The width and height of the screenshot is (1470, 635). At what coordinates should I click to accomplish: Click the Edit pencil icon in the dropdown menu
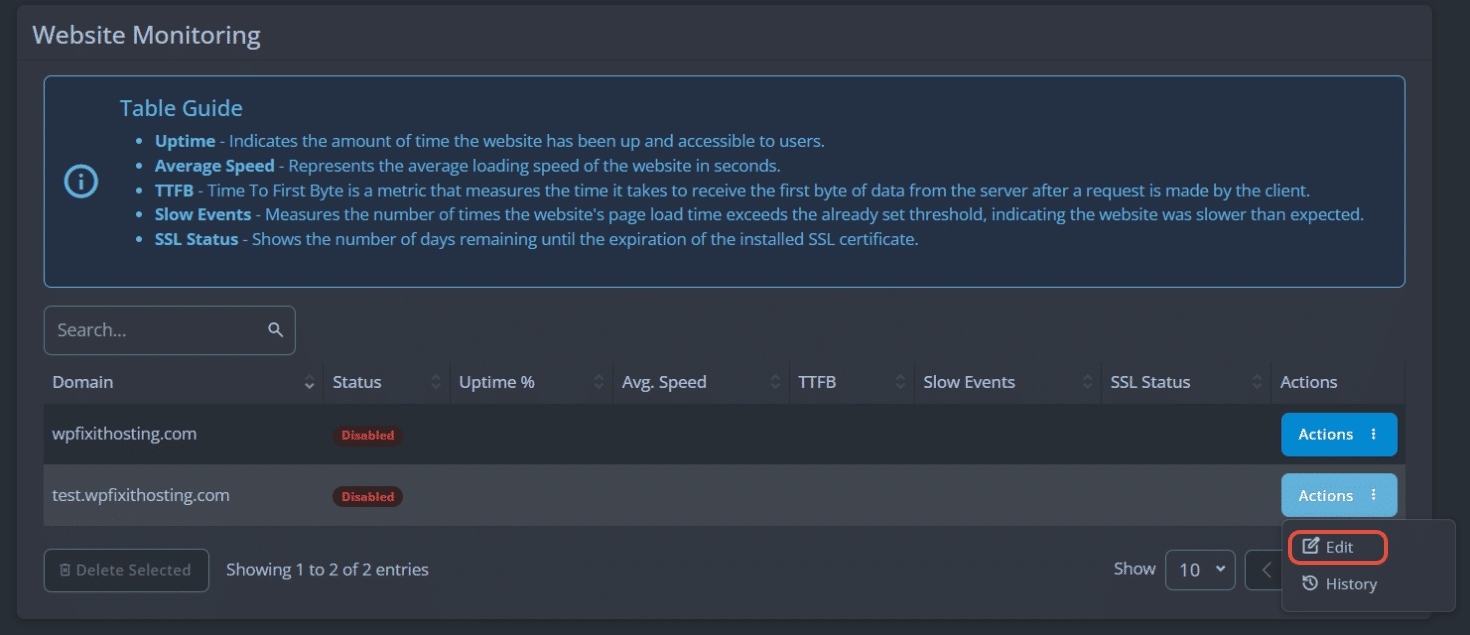point(1310,547)
